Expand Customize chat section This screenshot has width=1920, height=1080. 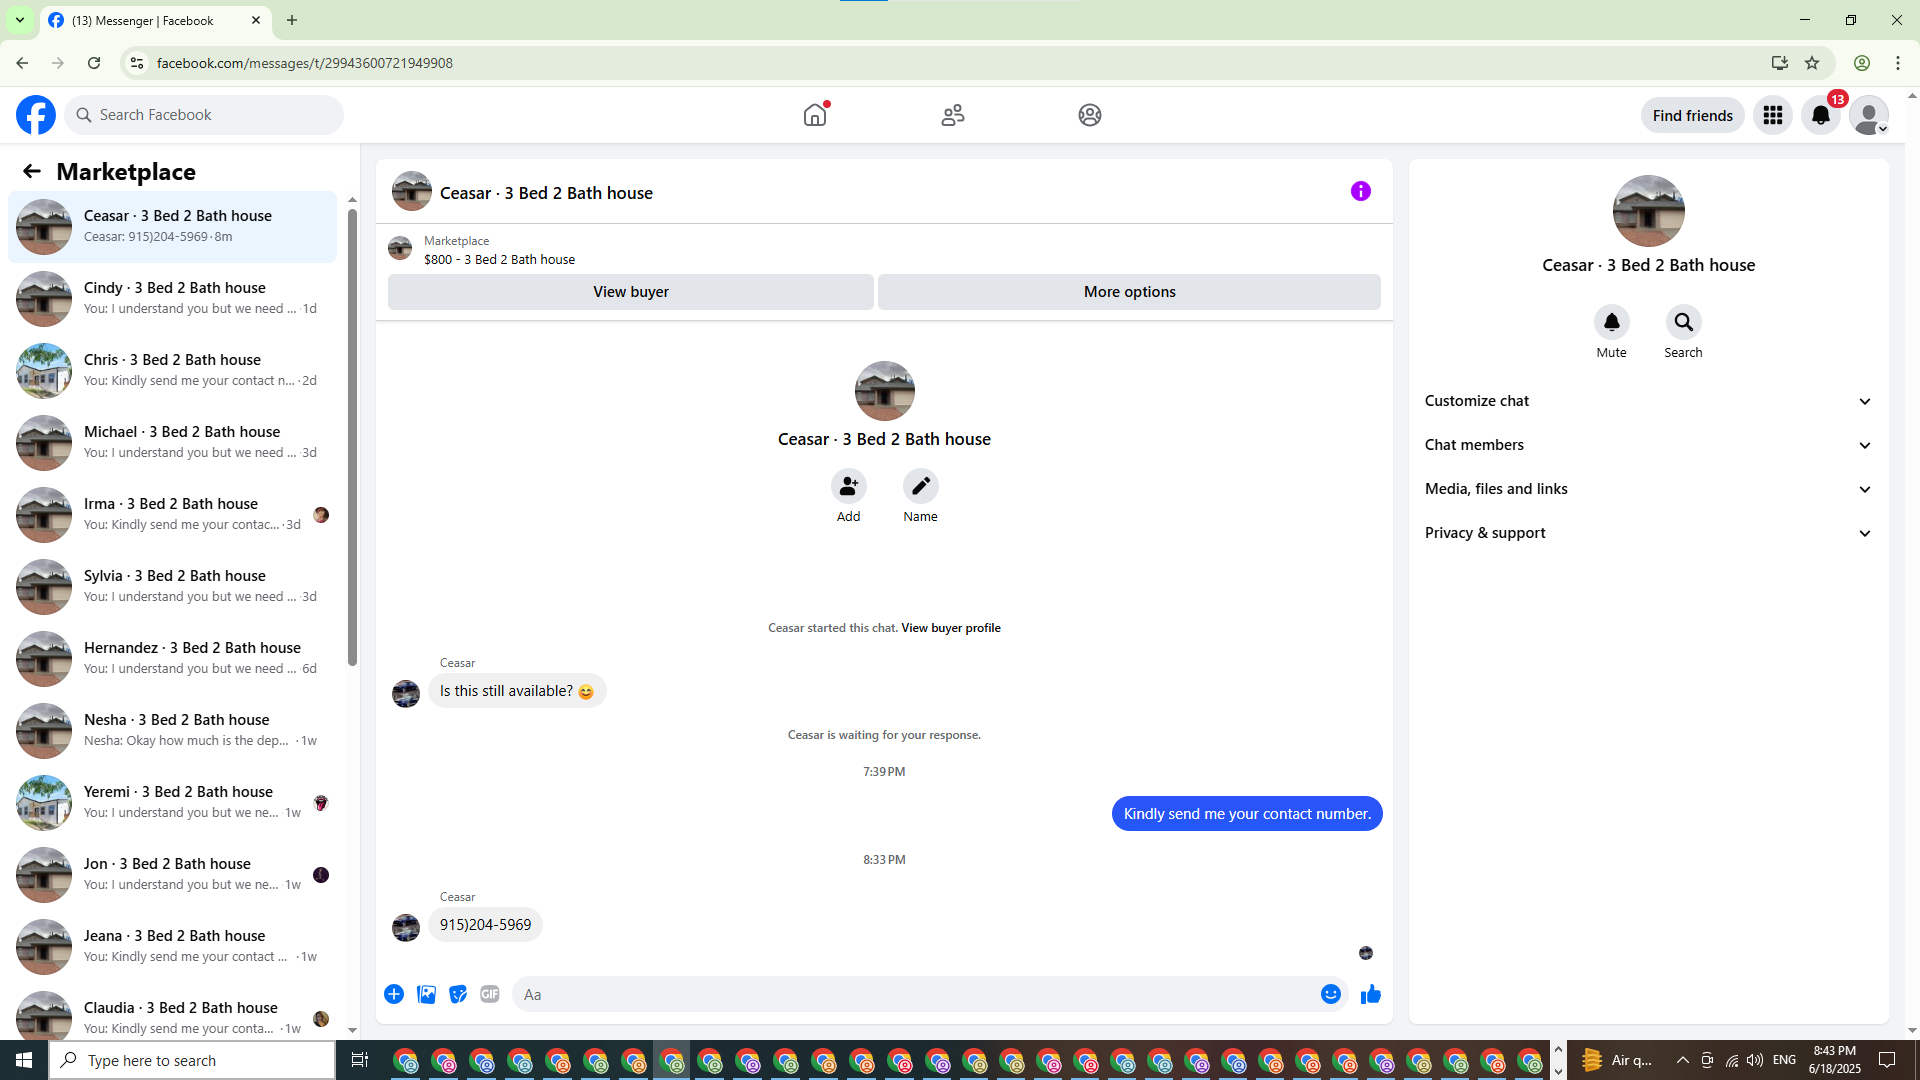click(1648, 401)
